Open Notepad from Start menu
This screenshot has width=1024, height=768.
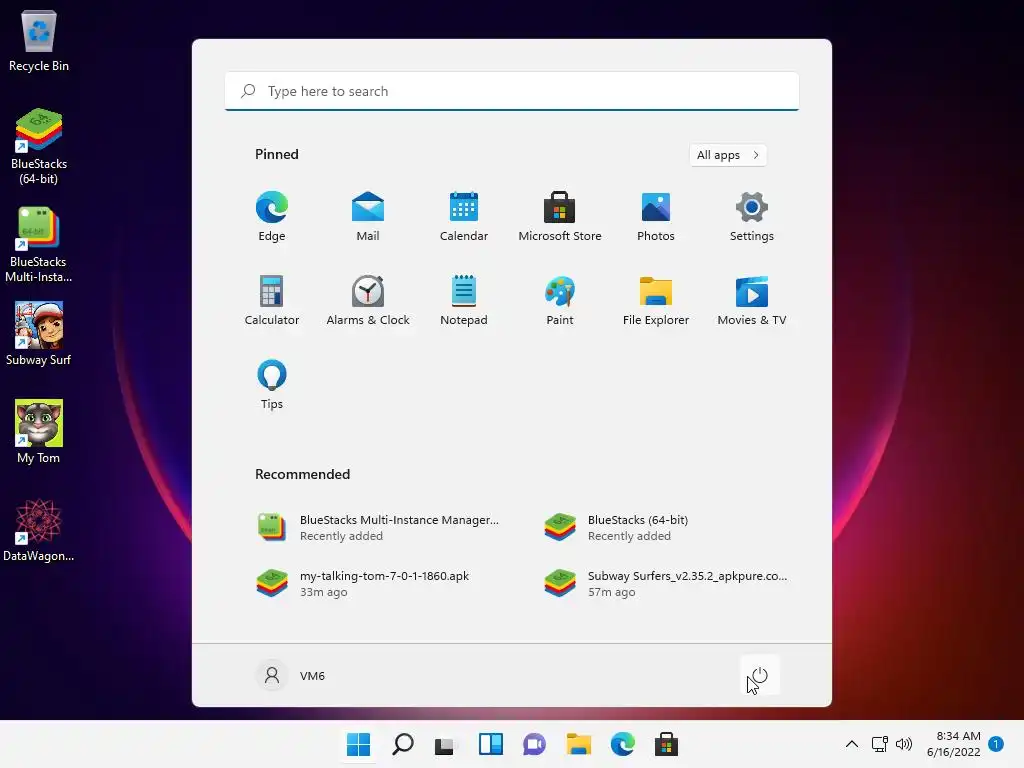464,300
